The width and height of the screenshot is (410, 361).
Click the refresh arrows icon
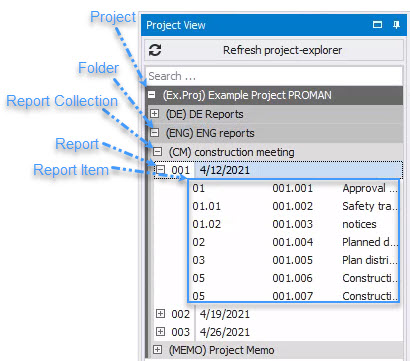click(x=155, y=50)
